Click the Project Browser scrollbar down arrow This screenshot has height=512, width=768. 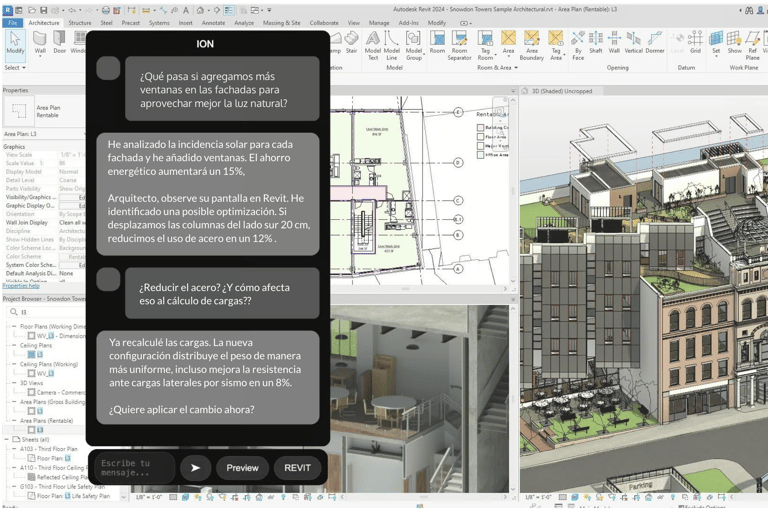point(123,497)
